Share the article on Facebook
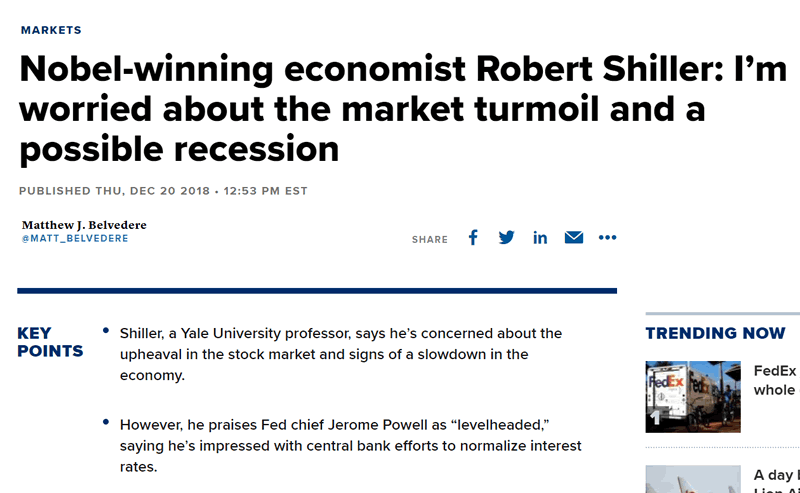 pyautogui.click(x=474, y=238)
